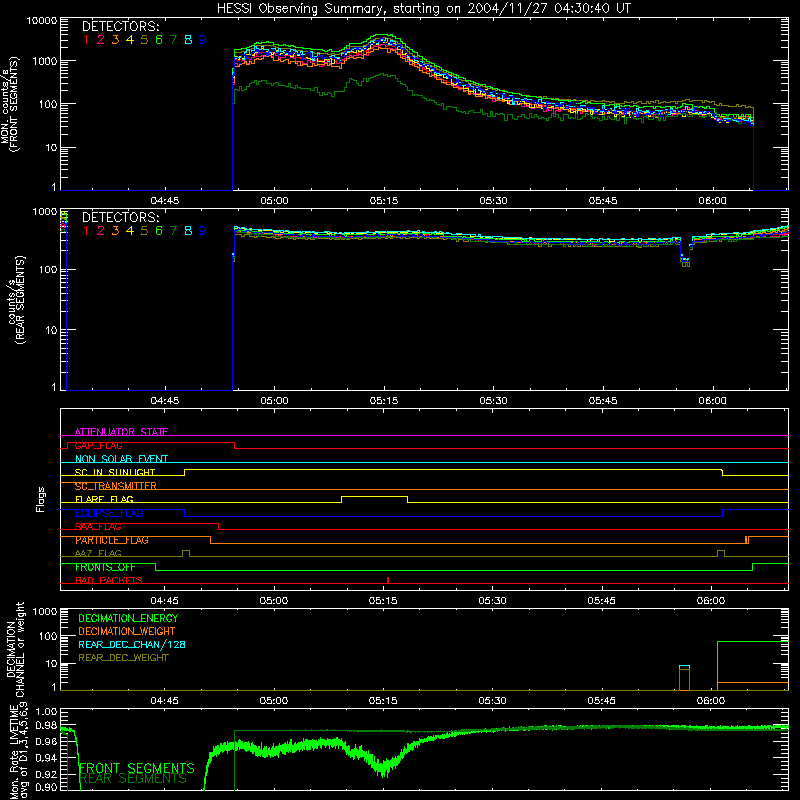Click the DECIMATION_WEIGHT legend entry
800x800 pixels.
click(x=127, y=632)
